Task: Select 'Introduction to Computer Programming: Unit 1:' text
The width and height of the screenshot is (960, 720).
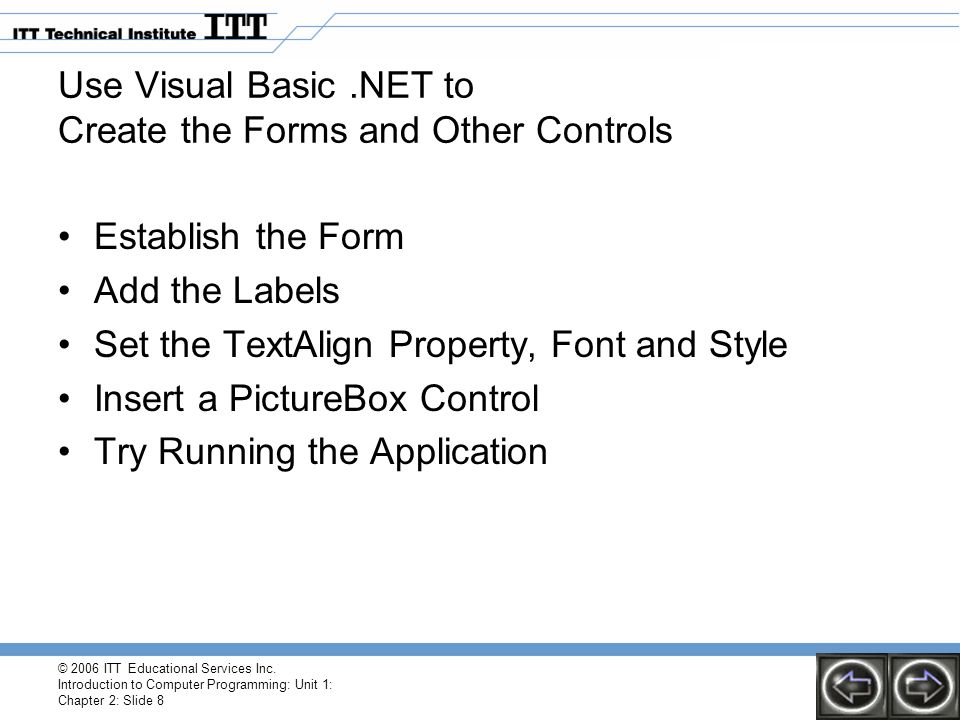Action: click(x=195, y=684)
